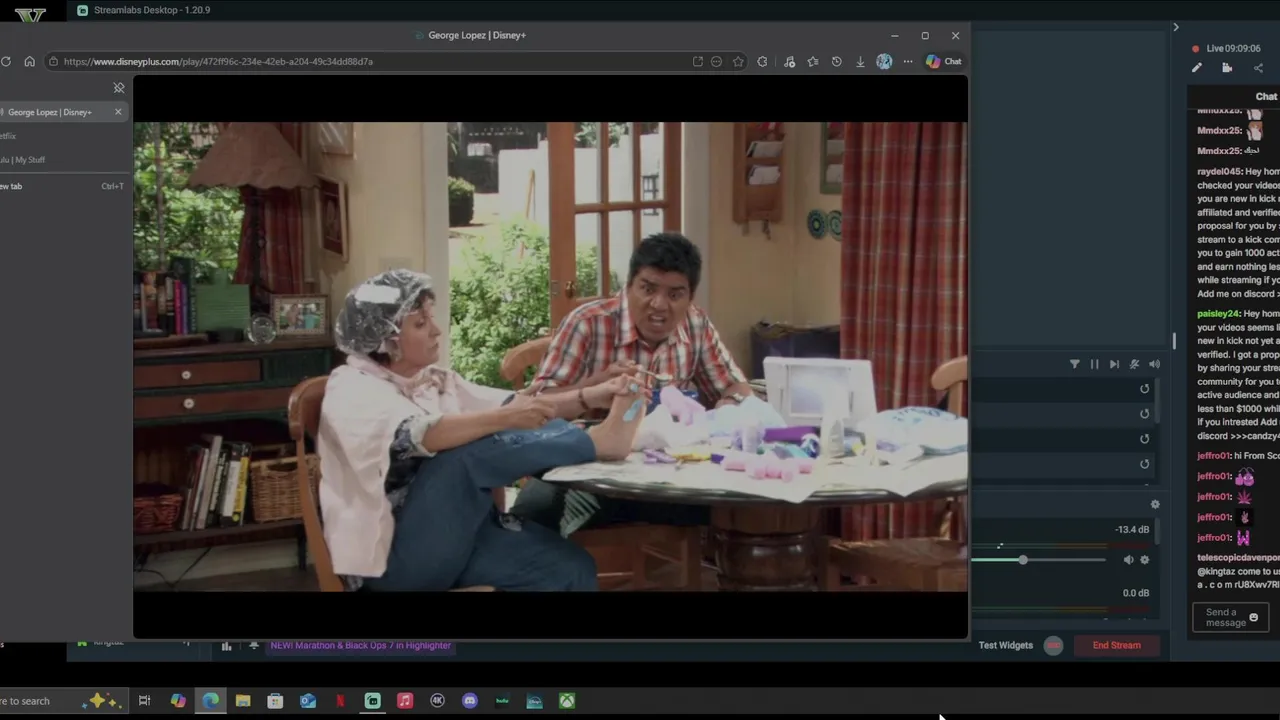Refresh the Disney+ page in the browser

(6, 61)
